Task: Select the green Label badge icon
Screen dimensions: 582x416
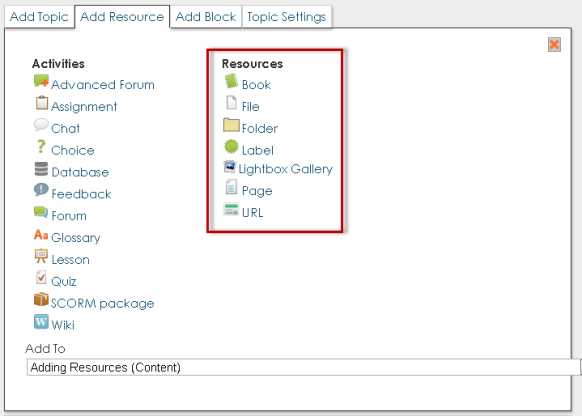Action: [x=231, y=147]
